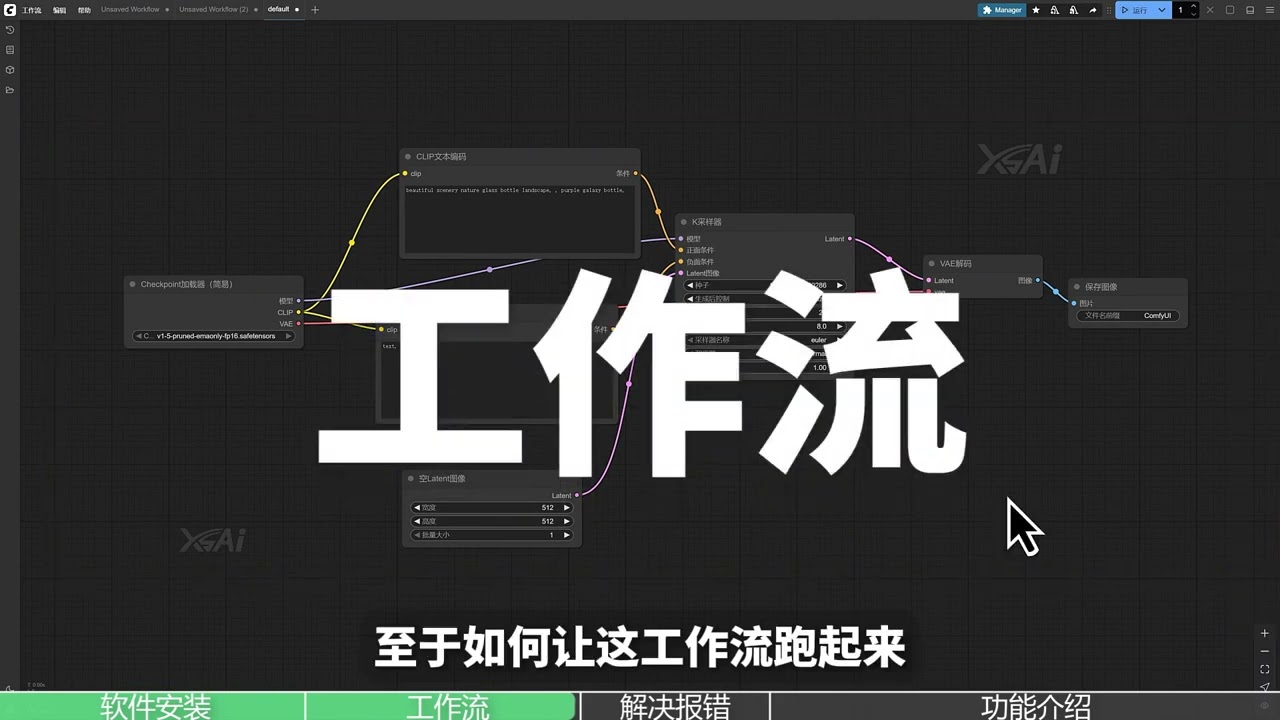
Task: Click the 宽度 512 value field
Action: point(492,508)
